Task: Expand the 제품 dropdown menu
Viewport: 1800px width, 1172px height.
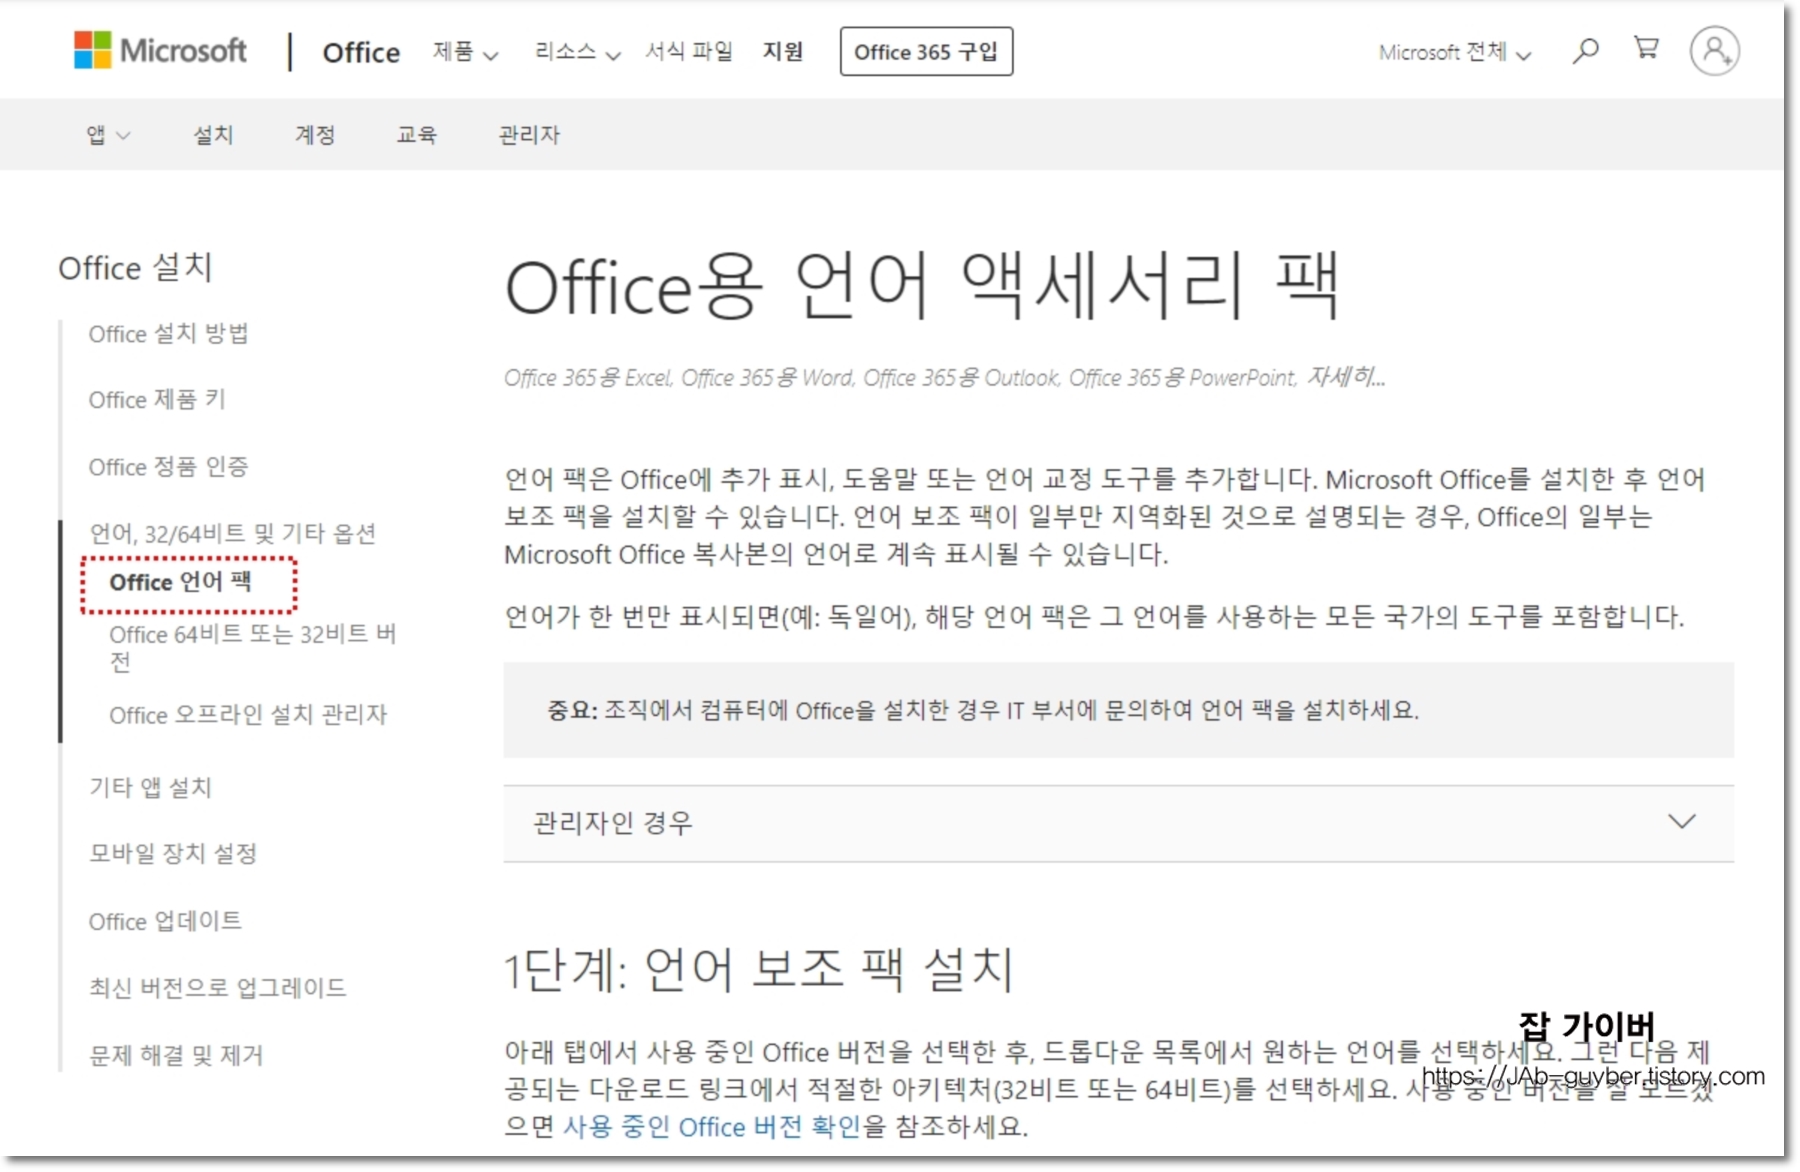Action: (465, 52)
